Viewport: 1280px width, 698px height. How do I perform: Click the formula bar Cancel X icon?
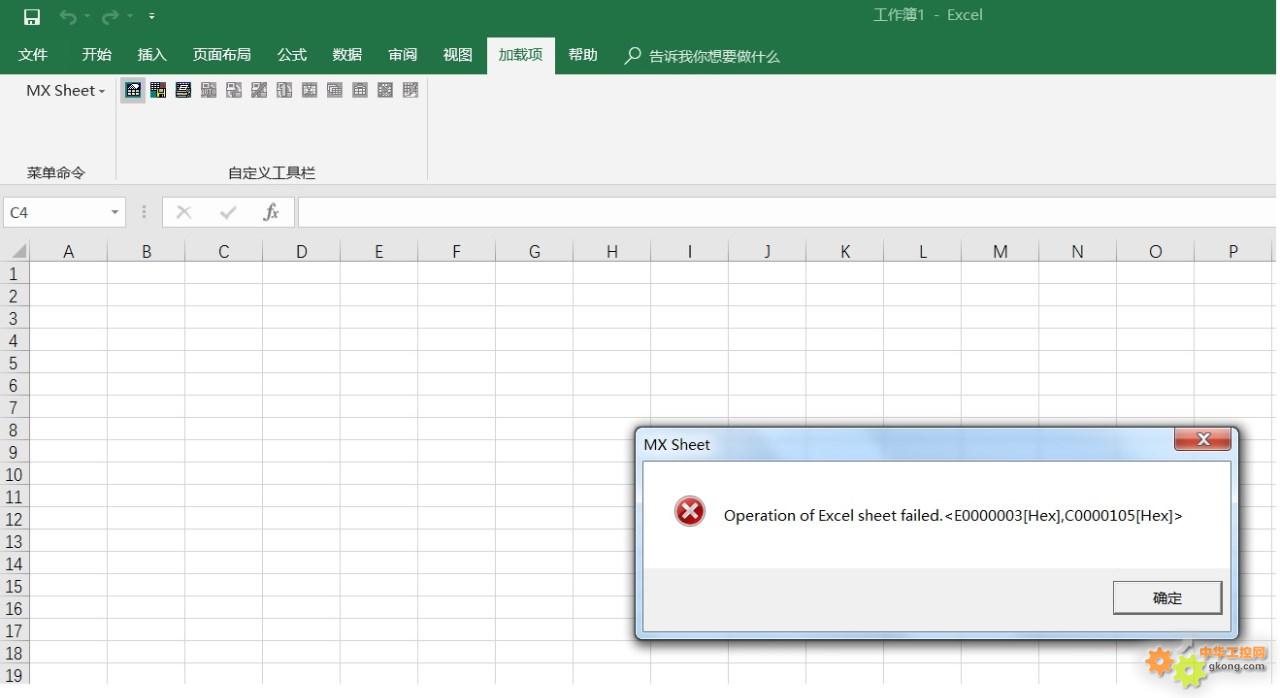point(184,212)
